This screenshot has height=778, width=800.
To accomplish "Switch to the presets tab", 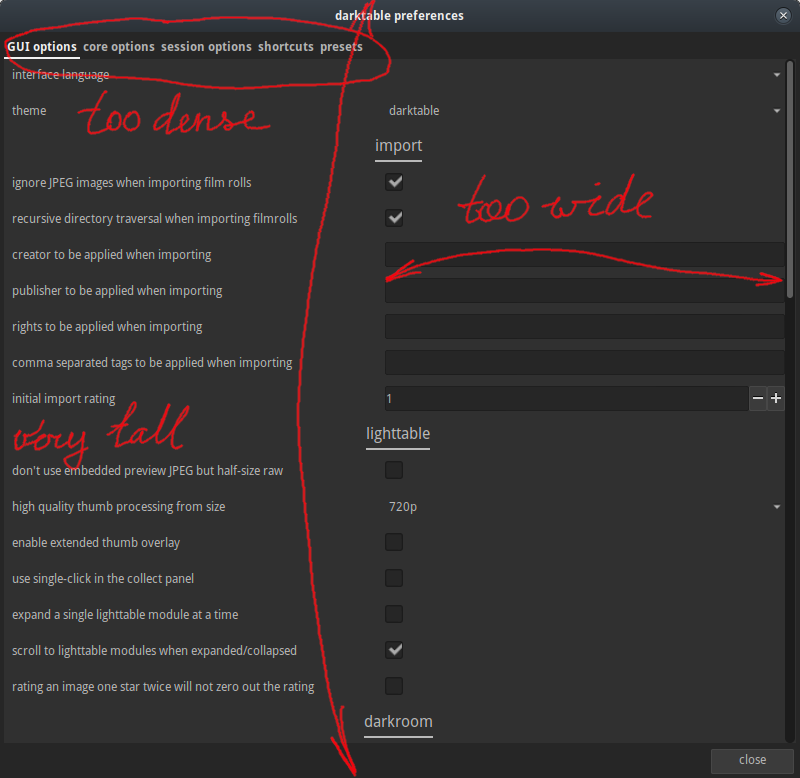I will pos(341,46).
